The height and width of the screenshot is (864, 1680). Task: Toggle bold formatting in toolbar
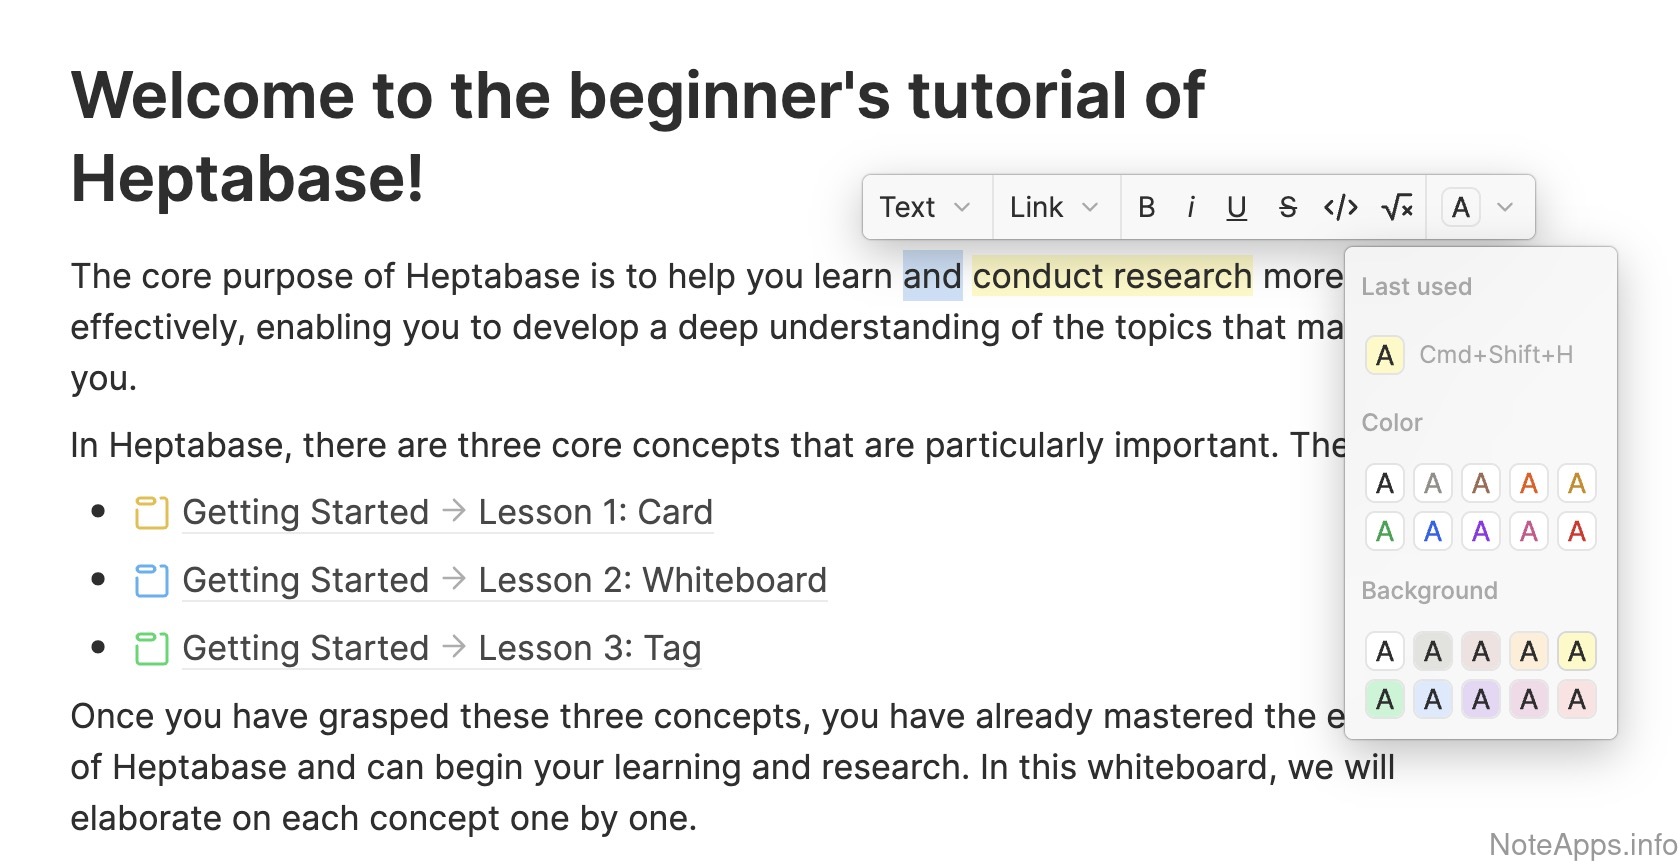(1147, 207)
